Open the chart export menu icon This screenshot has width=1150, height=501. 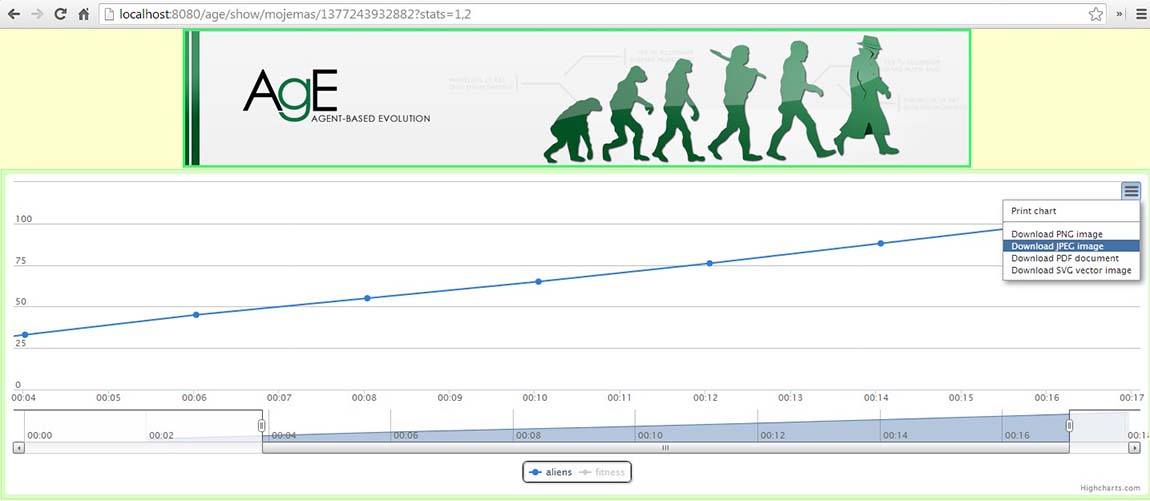pos(1131,190)
